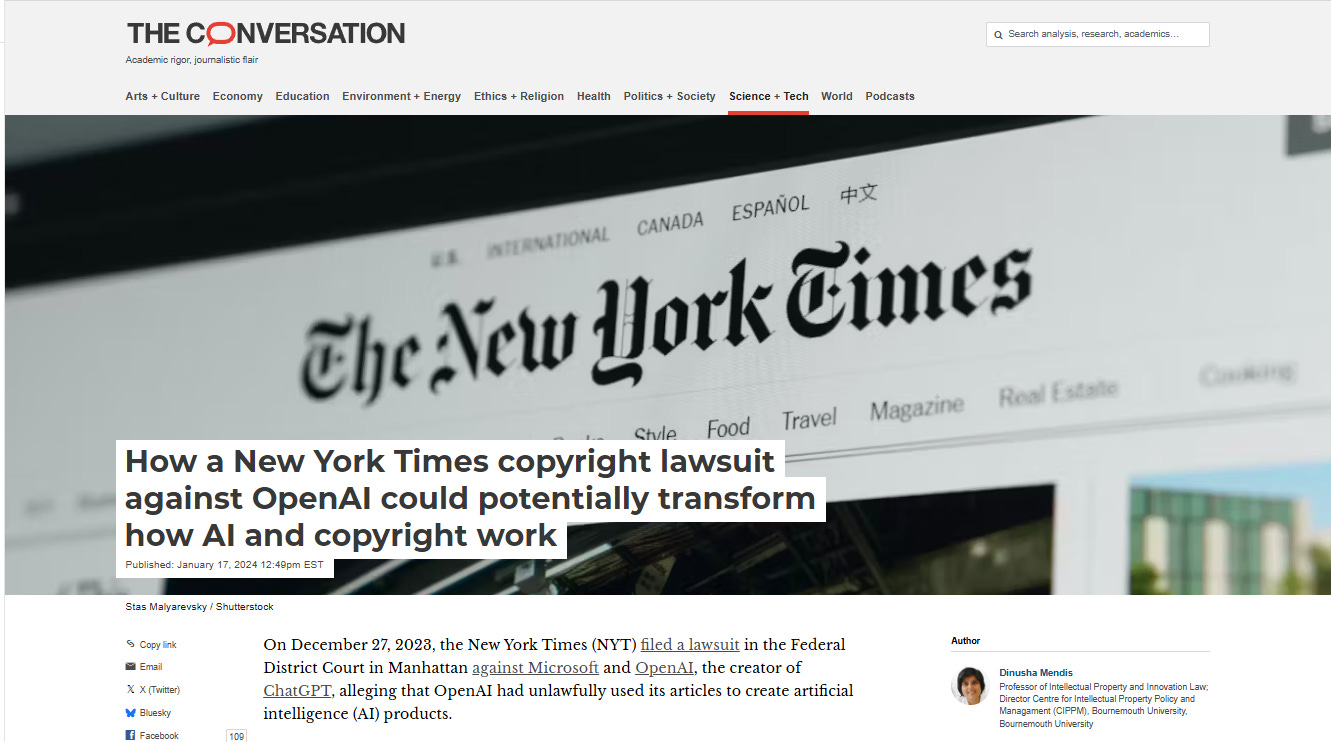Click the published date January 17, 2024

tap(224, 565)
